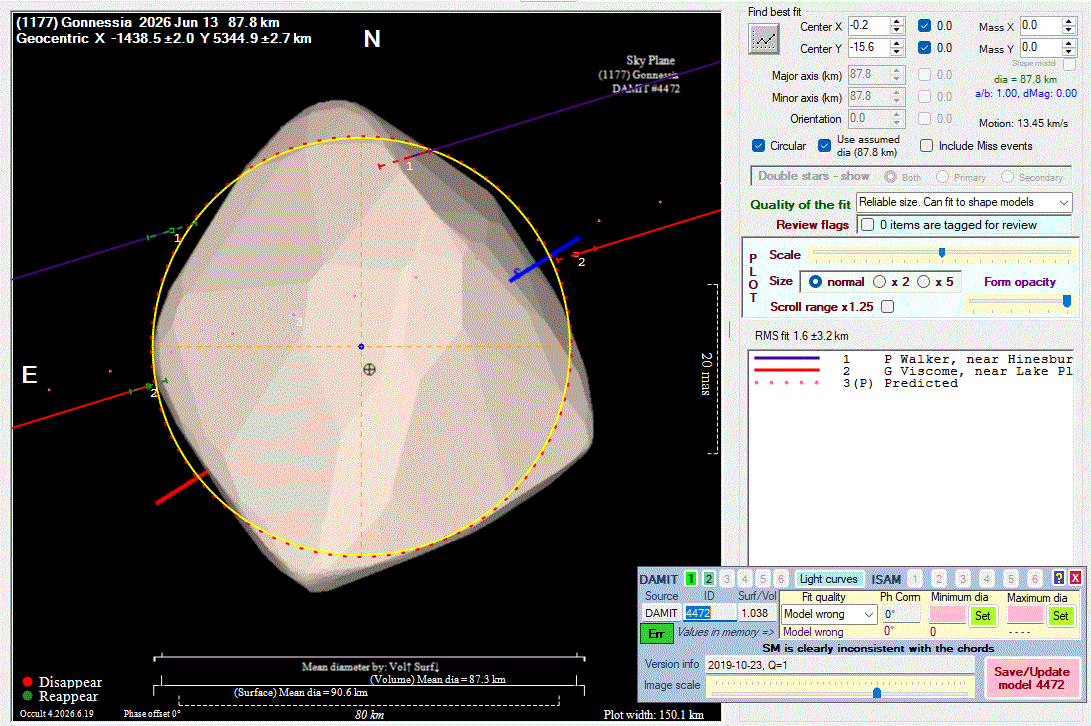Select DAMIT model number 2
The width and height of the screenshot is (1091, 726).
click(x=708, y=578)
